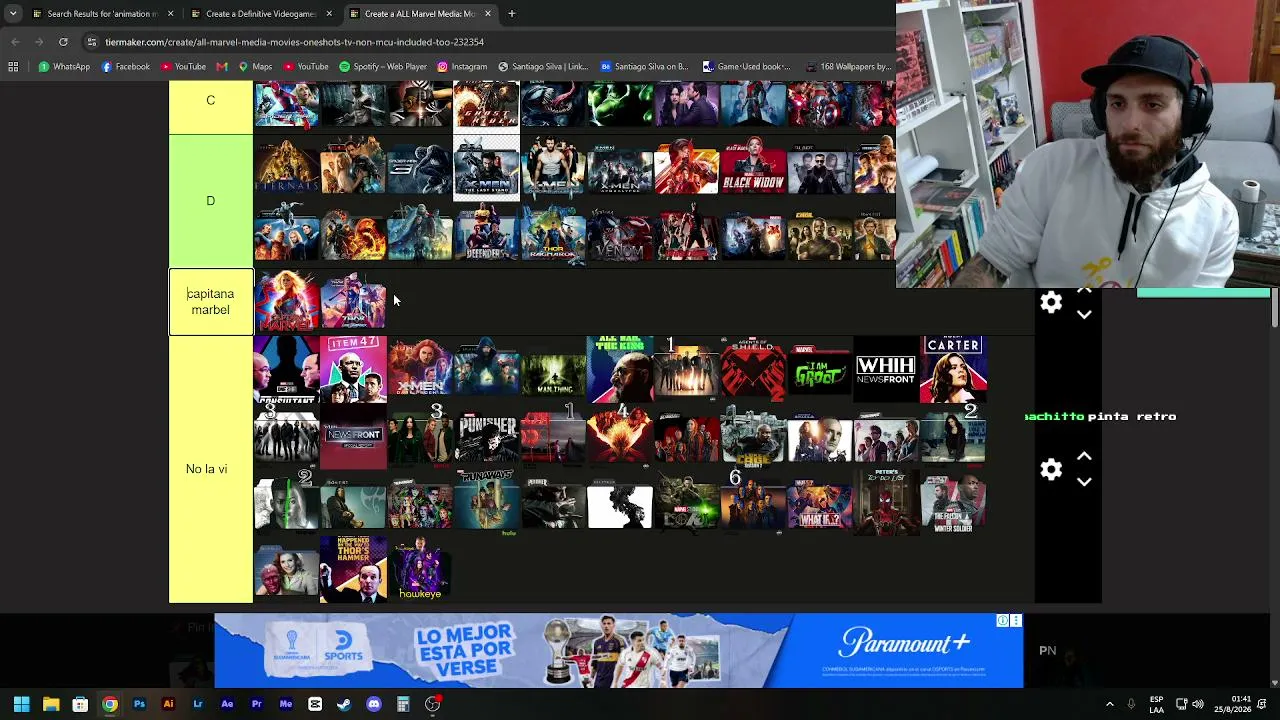The image size is (1280, 720).
Task: Launch Steam from the taskbar
Action: click(344, 704)
